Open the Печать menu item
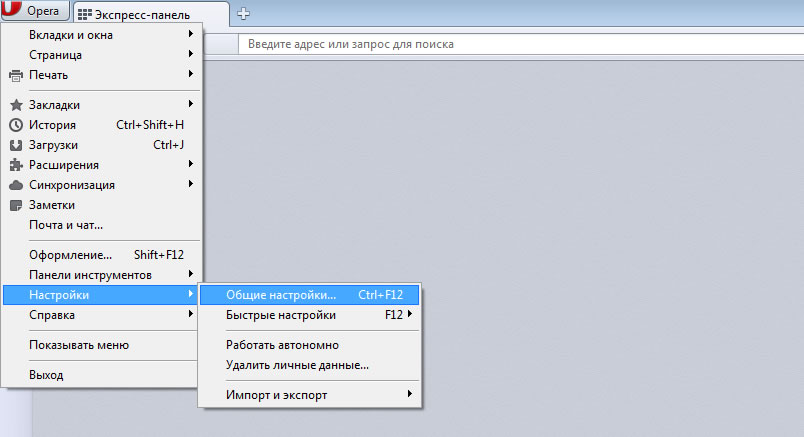 click(x=102, y=75)
